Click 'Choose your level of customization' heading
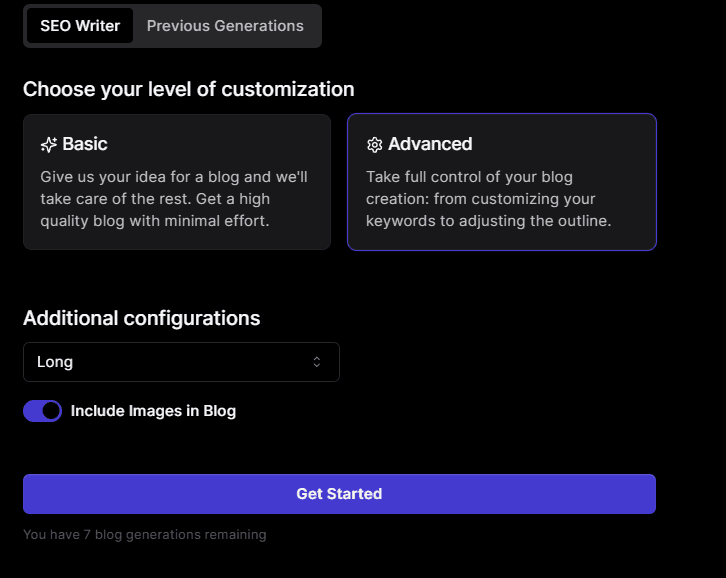This screenshot has width=726, height=578. tap(189, 89)
